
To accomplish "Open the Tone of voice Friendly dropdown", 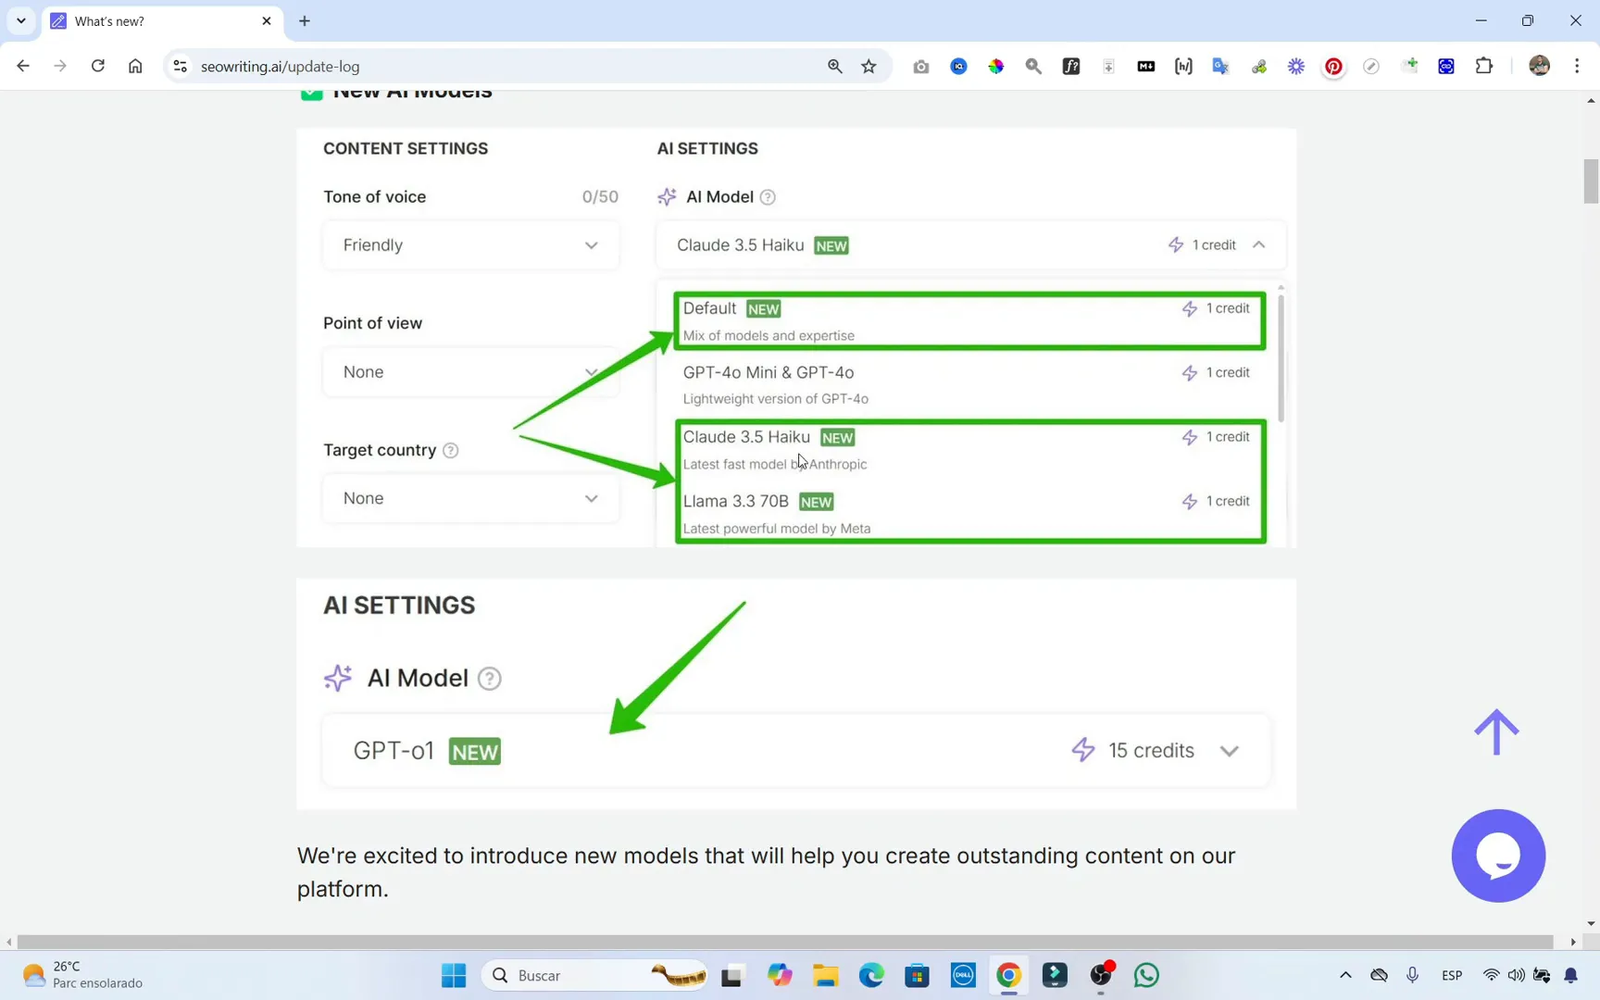I will [470, 245].
